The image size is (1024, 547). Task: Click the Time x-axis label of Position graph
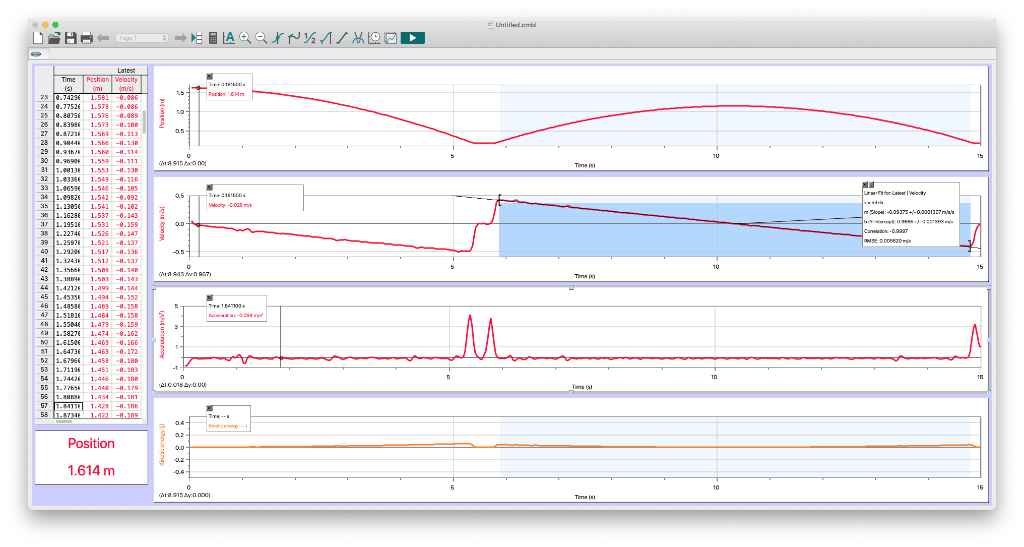(584, 165)
